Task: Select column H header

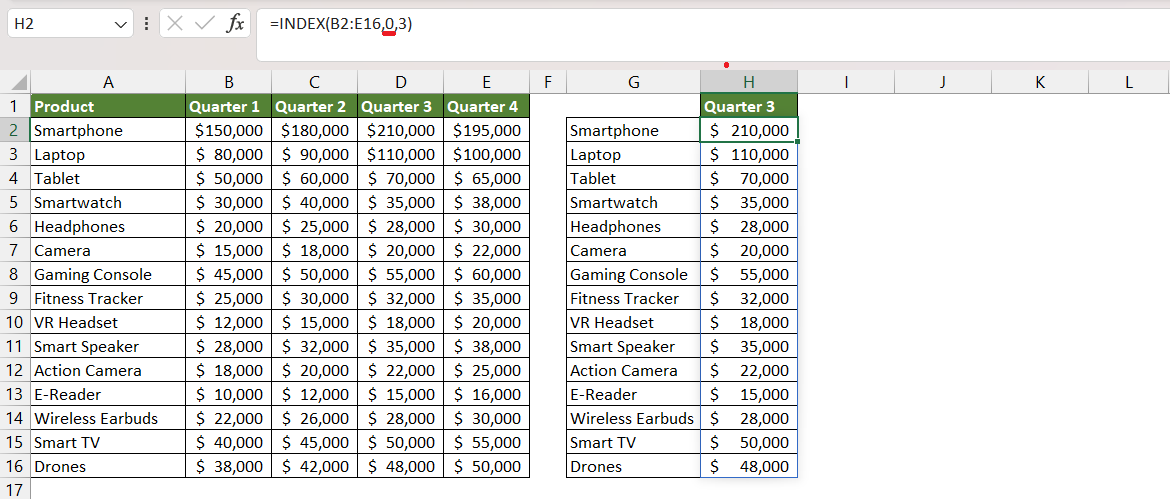Action: [x=749, y=82]
